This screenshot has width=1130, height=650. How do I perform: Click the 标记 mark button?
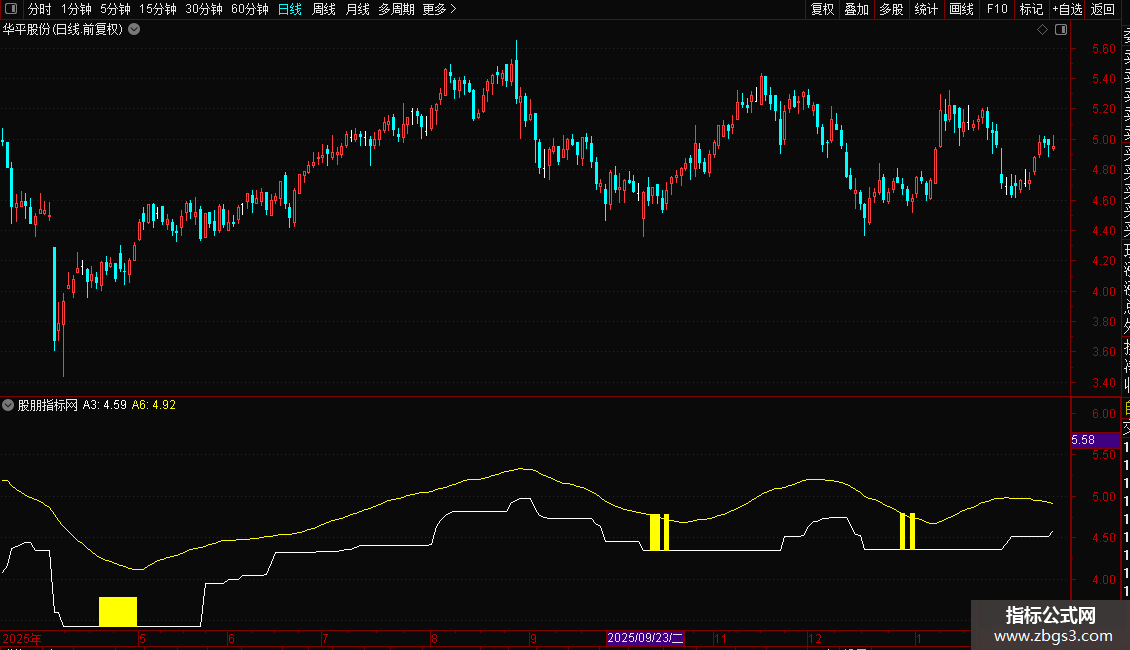point(1031,9)
